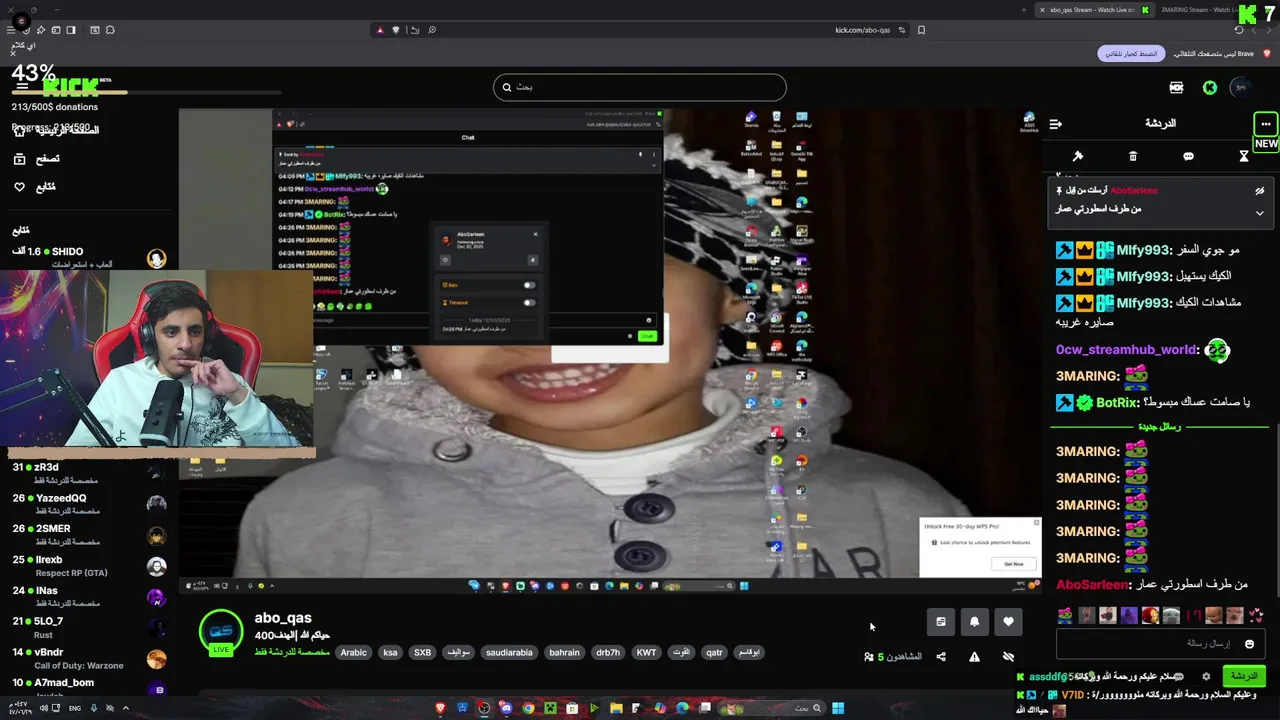
Task: Click the trash clear-chat icon
Action: (x=1133, y=156)
